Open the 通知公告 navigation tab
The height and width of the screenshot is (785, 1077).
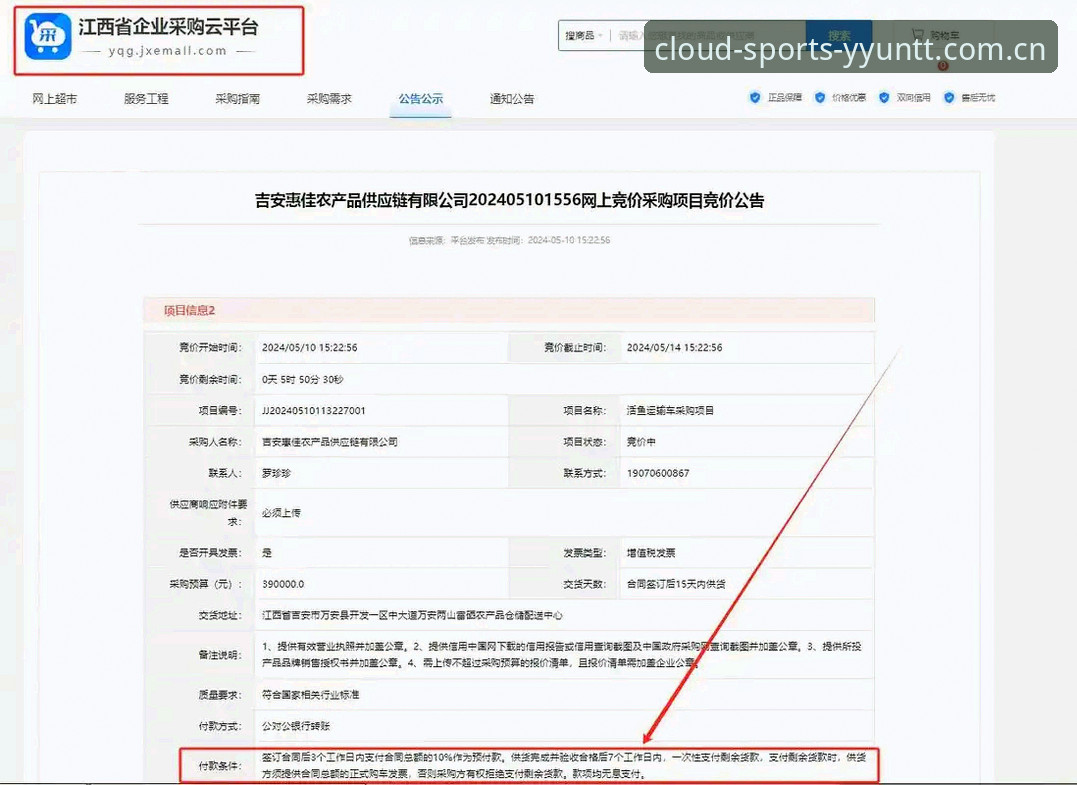pos(512,99)
